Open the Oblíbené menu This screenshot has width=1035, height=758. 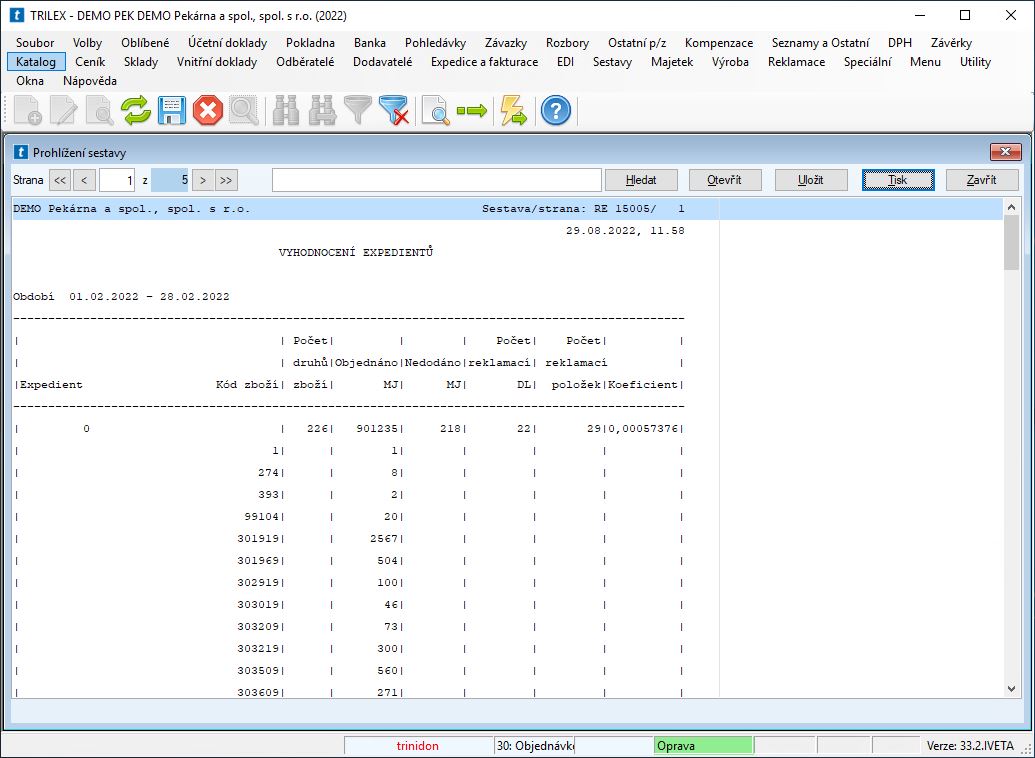click(145, 43)
